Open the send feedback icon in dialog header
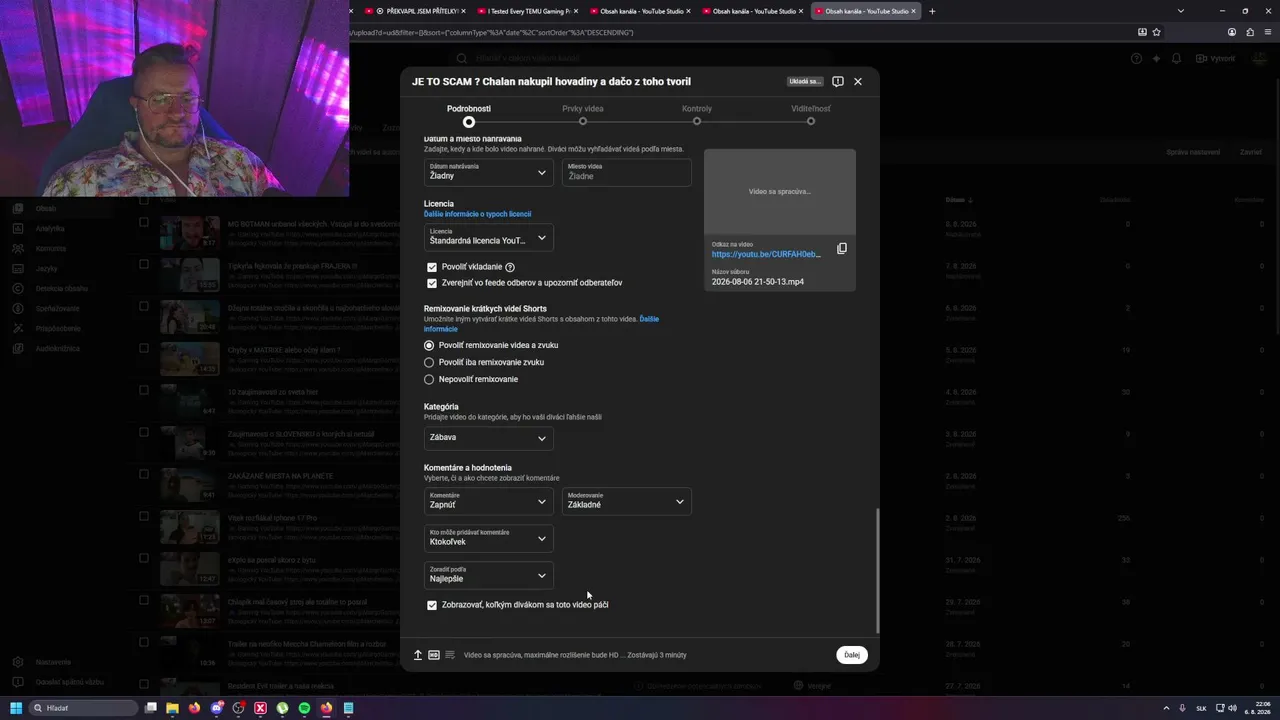The width and height of the screenshot is (1280, 720). click(x=838, y=81)
